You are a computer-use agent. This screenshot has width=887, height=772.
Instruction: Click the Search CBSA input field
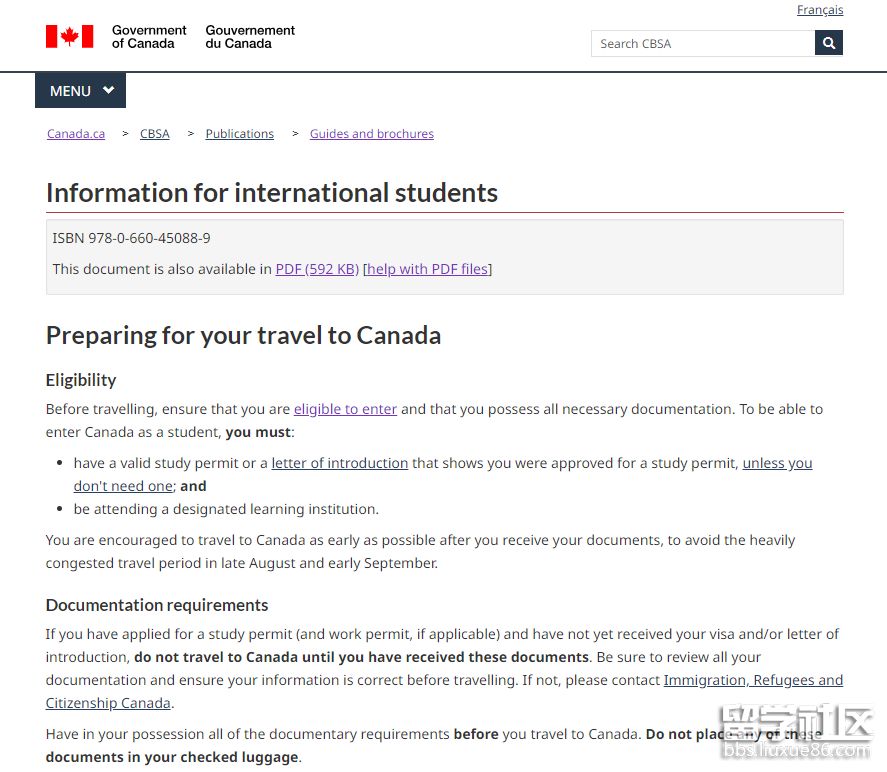pyautogui.click(x=702, y=43)
